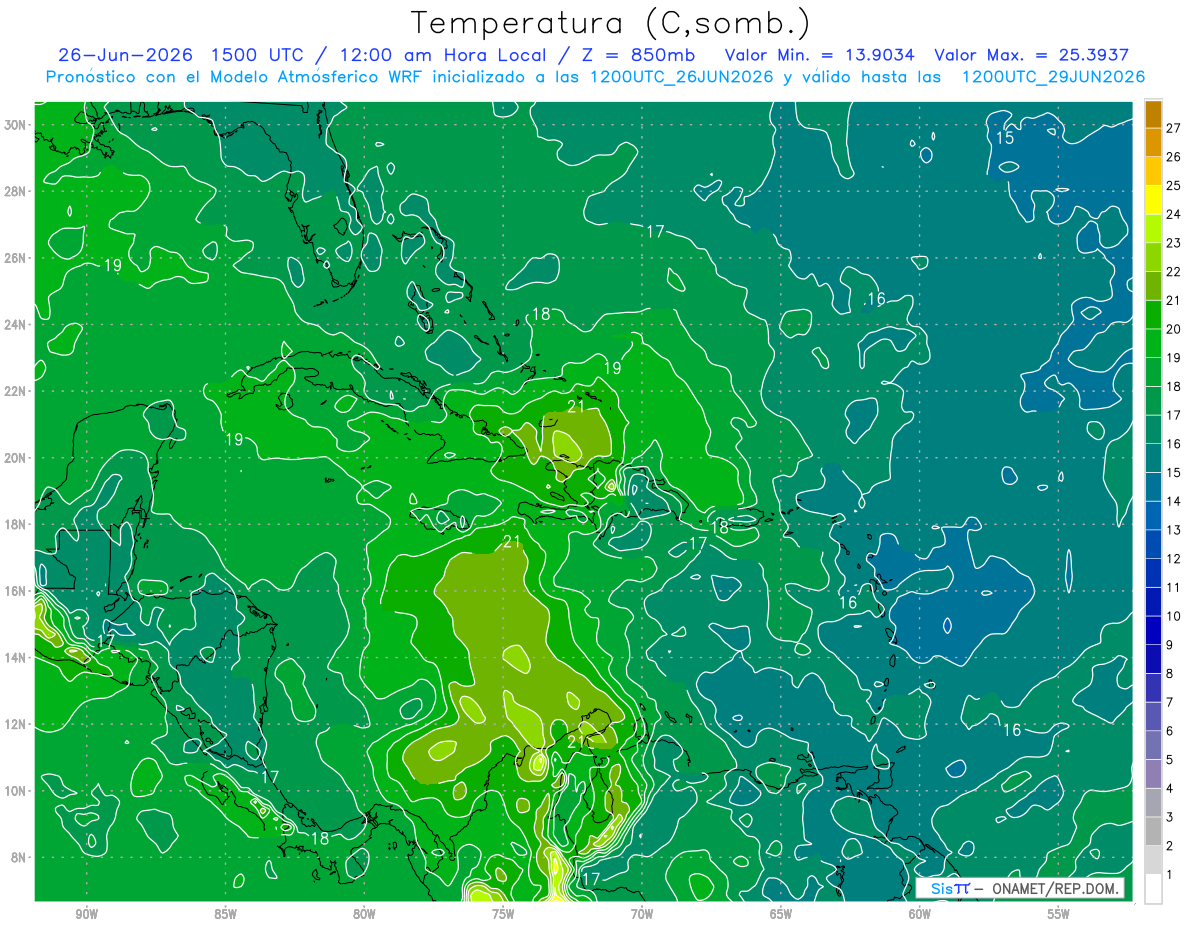The width and height of the screenshot is (1200, 927).
Task: Click "Valor Max. = 25.3937" readout
Action: pos(1032,55)
